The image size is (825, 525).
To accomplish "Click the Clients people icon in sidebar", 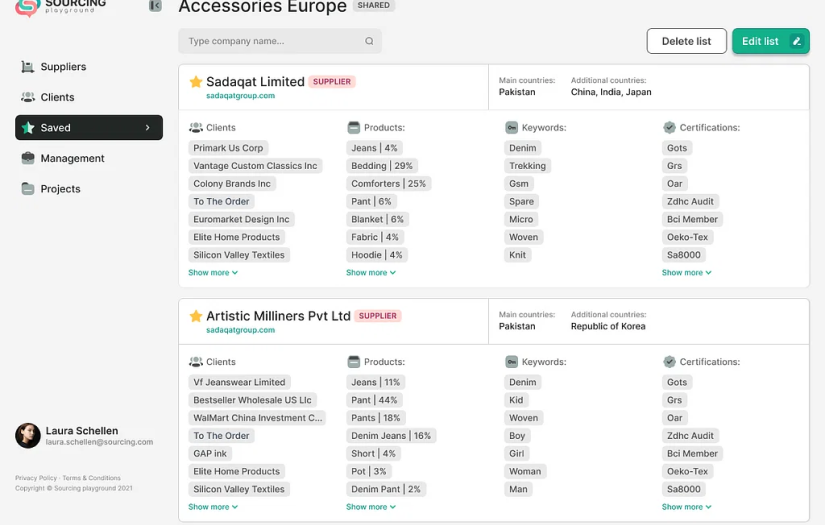I will [27, 97].
